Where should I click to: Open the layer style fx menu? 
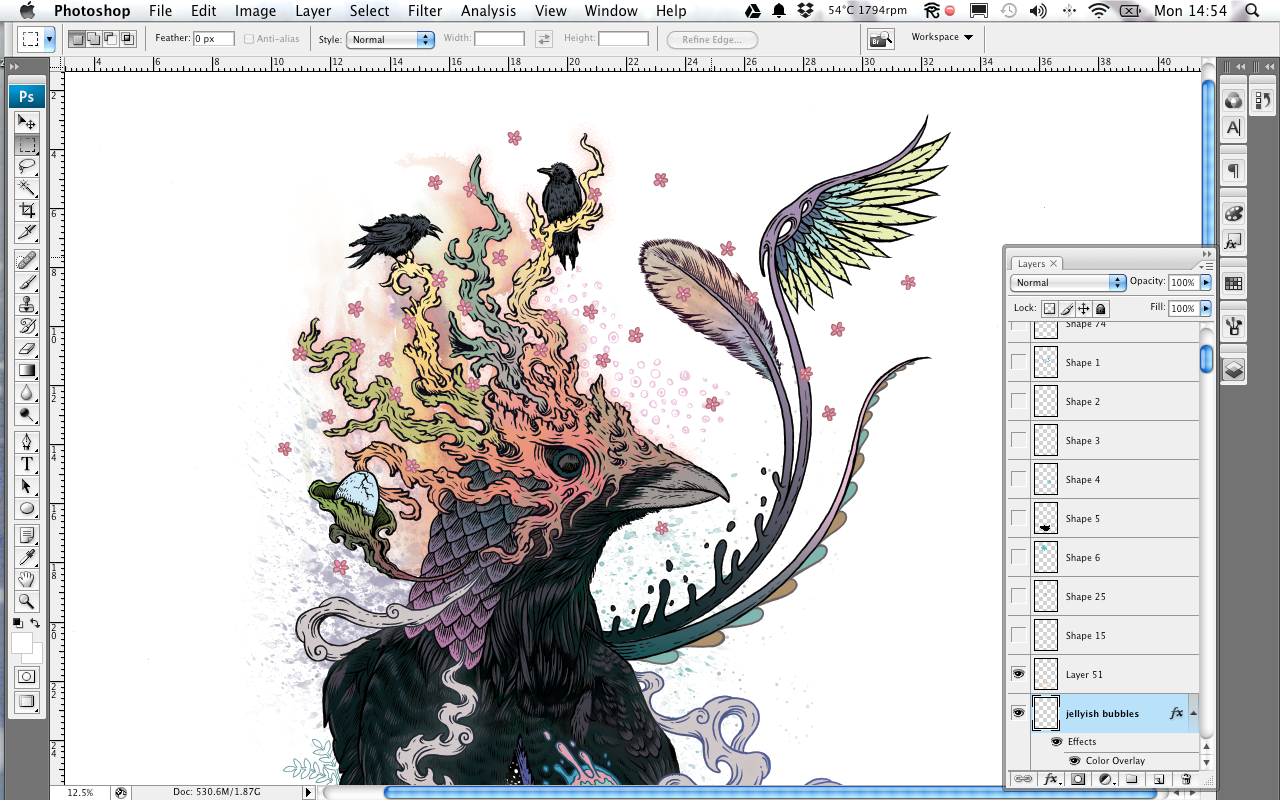[1051, 779]
